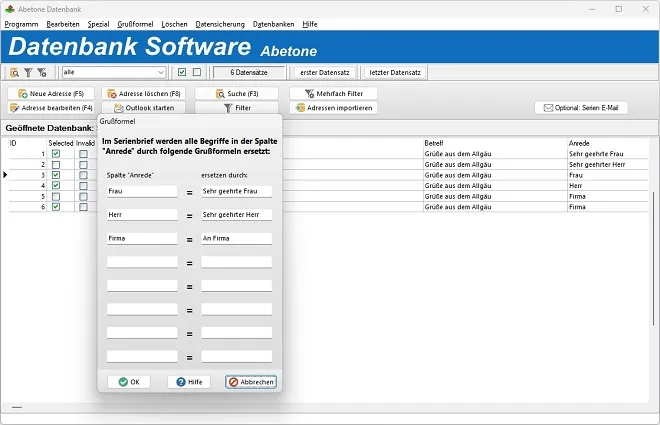Toggle Selected checkbox for row 2
The height and width of the screenshot is (425, 660).
[x=56, y=165]
